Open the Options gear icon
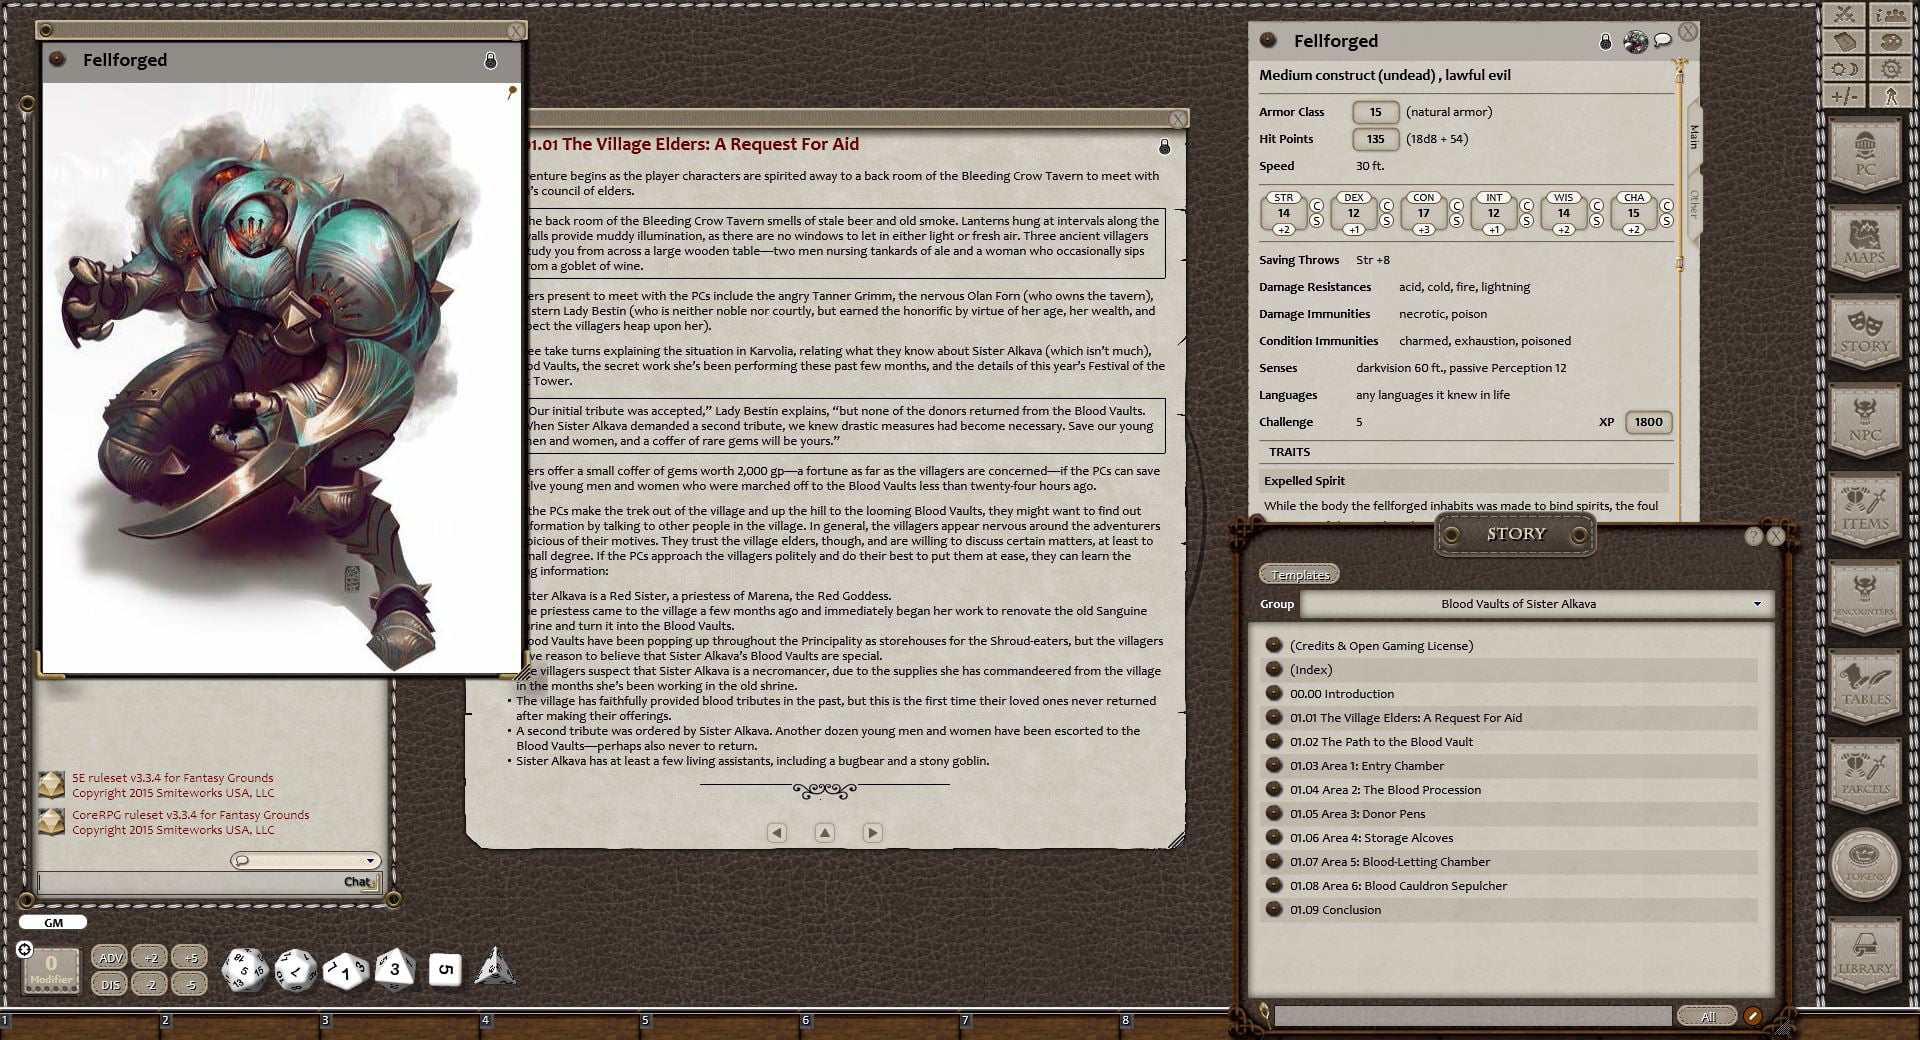This screenshot has width=1920, height=1040. [x=1890, y=69]
